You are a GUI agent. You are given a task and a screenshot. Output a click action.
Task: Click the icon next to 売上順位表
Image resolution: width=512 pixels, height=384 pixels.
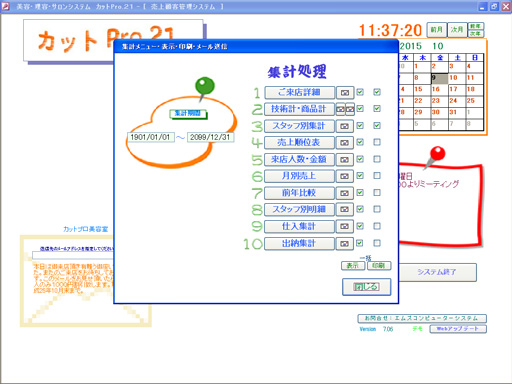pos(345,143)
